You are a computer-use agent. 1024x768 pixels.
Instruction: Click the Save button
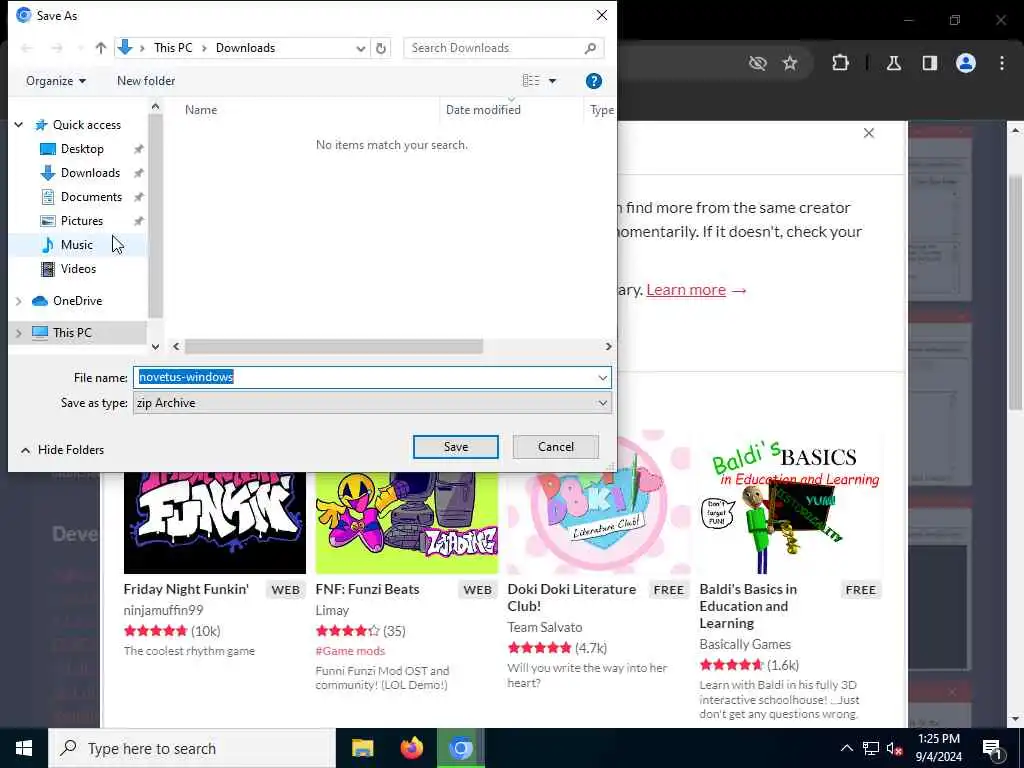click(x=456, y=447)
